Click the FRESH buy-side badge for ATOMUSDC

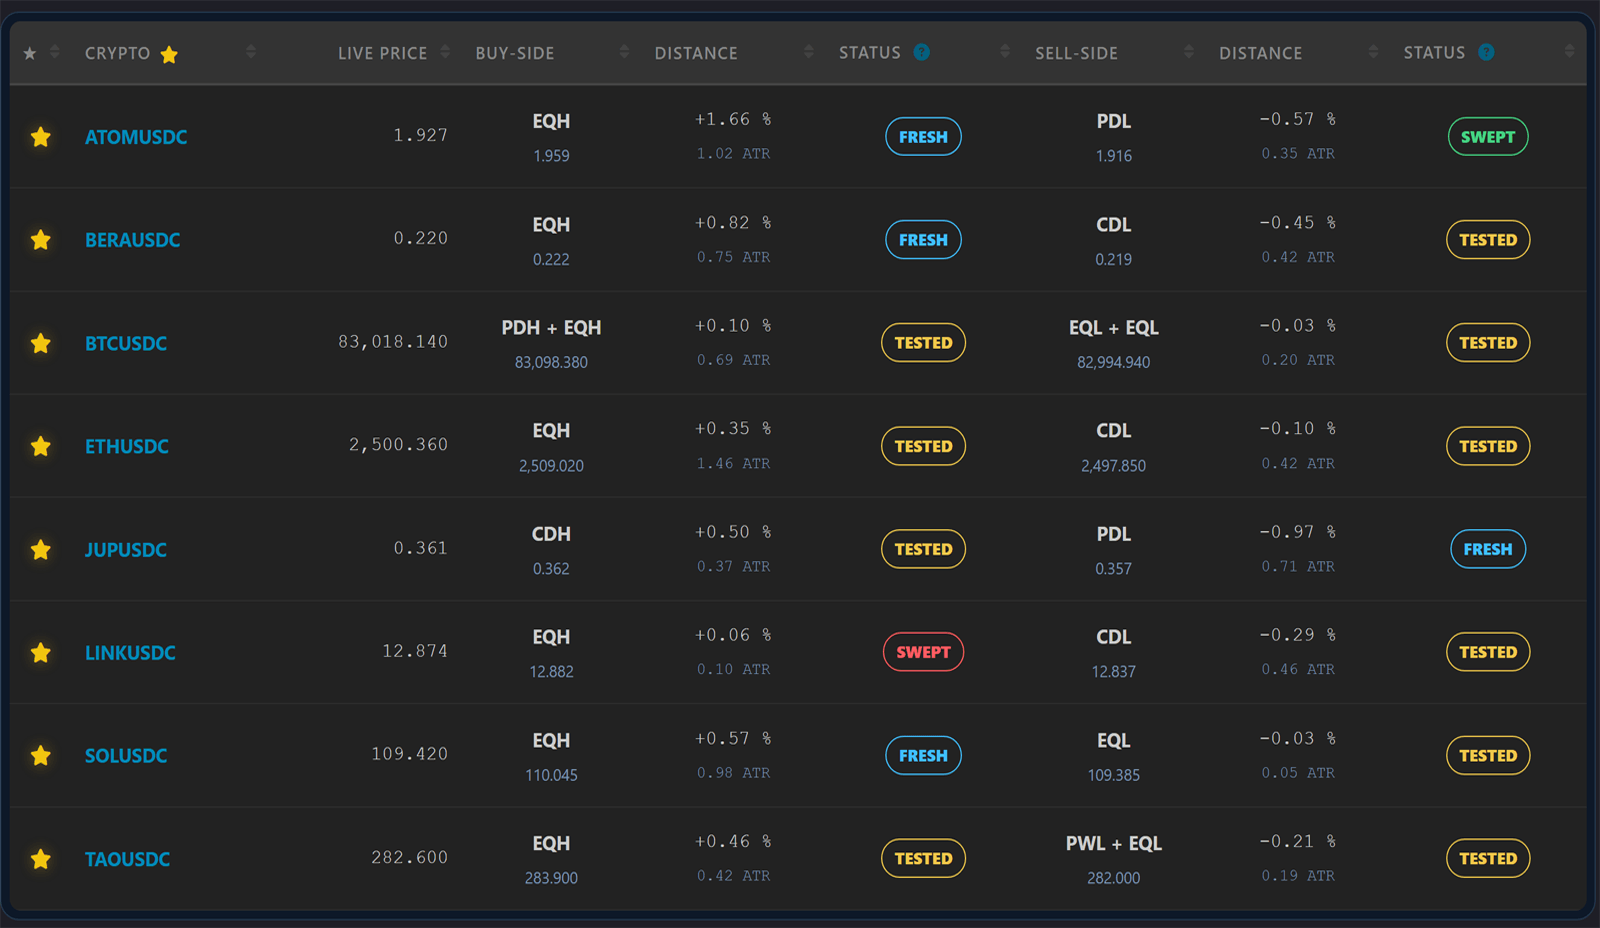point(923,137)
